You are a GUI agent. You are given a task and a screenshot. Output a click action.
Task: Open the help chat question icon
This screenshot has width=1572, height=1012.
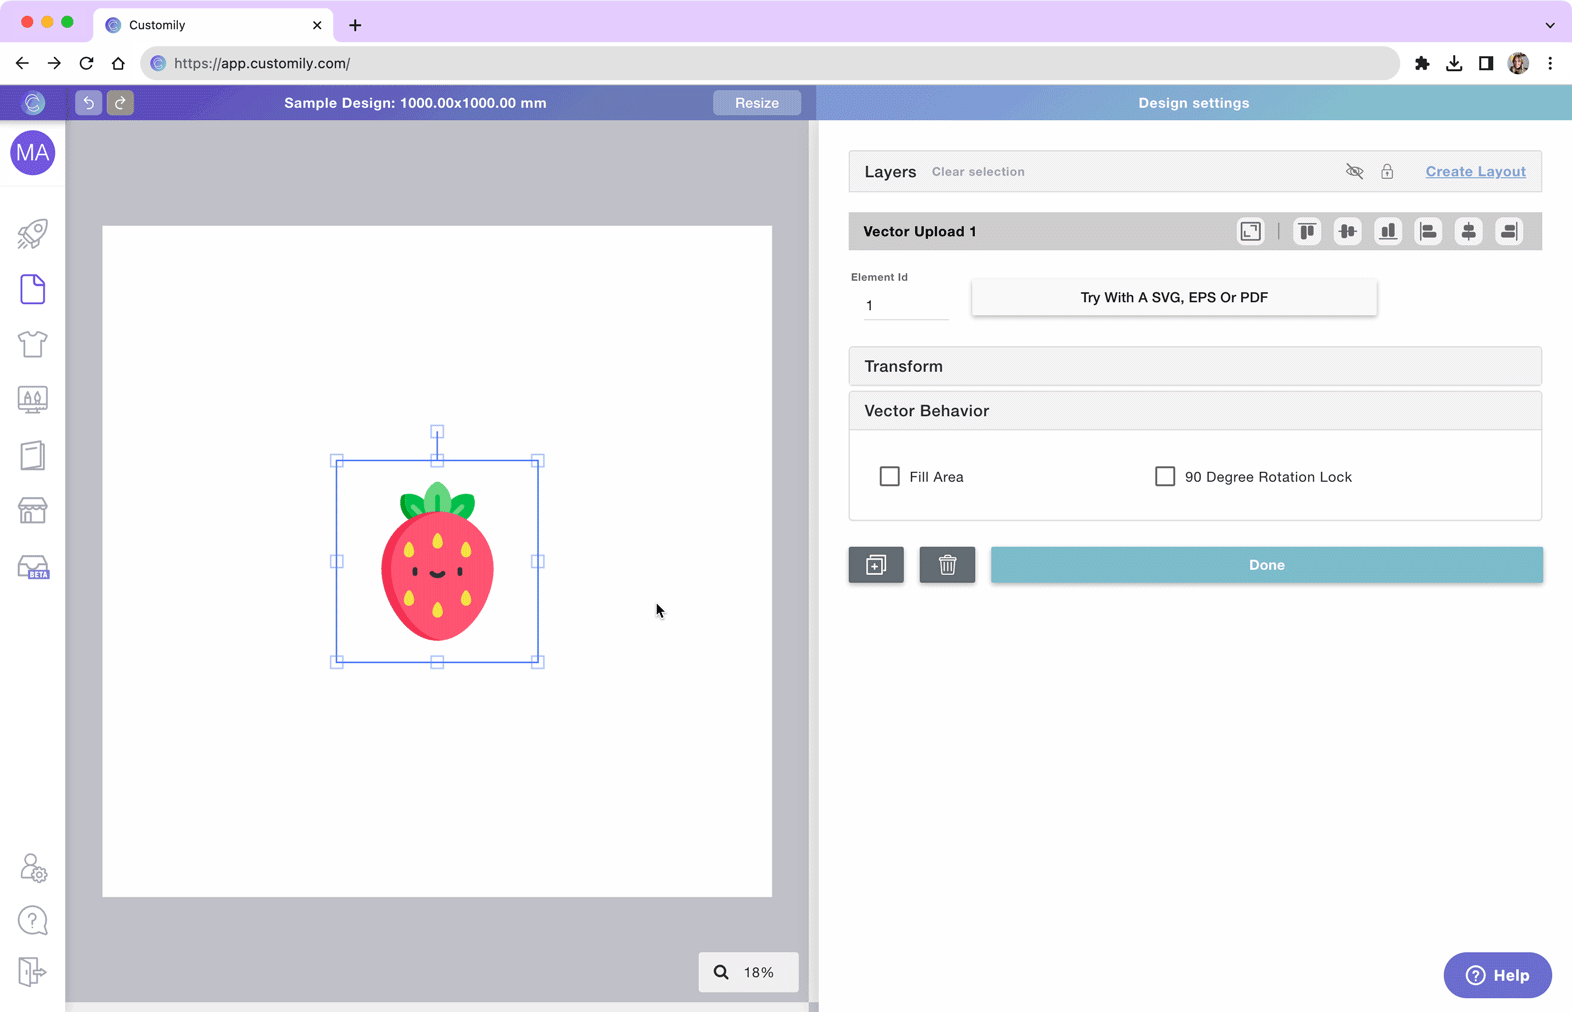pyautogui.click(x=33, y=920)
